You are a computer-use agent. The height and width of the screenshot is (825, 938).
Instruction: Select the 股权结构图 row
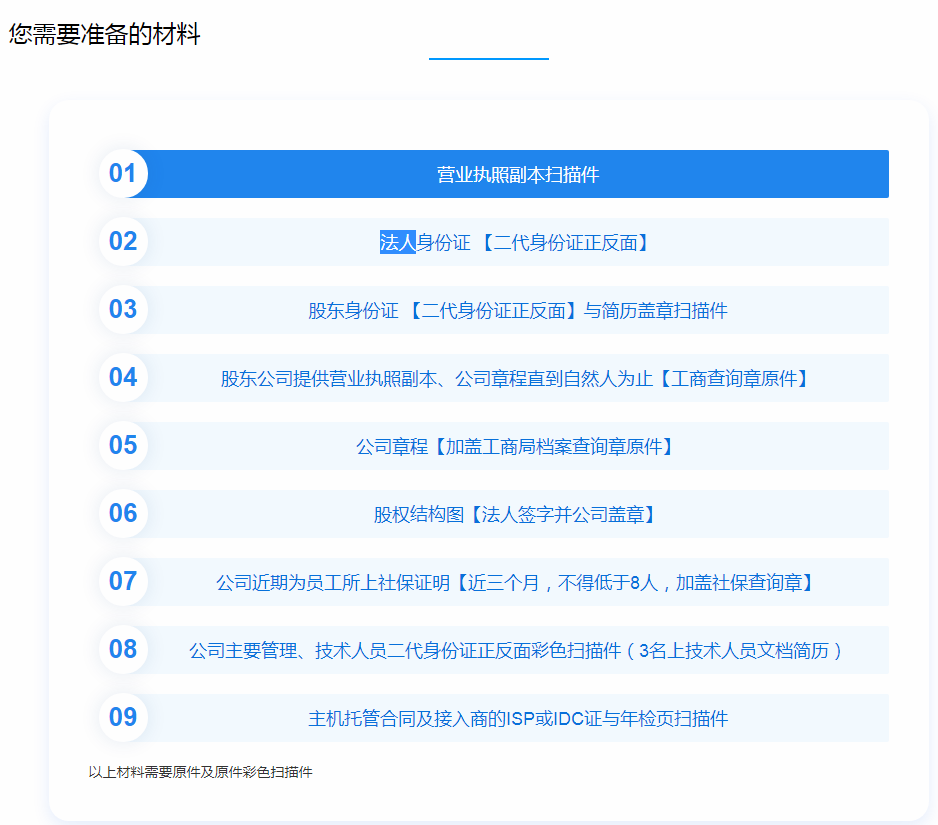[517, 515]
